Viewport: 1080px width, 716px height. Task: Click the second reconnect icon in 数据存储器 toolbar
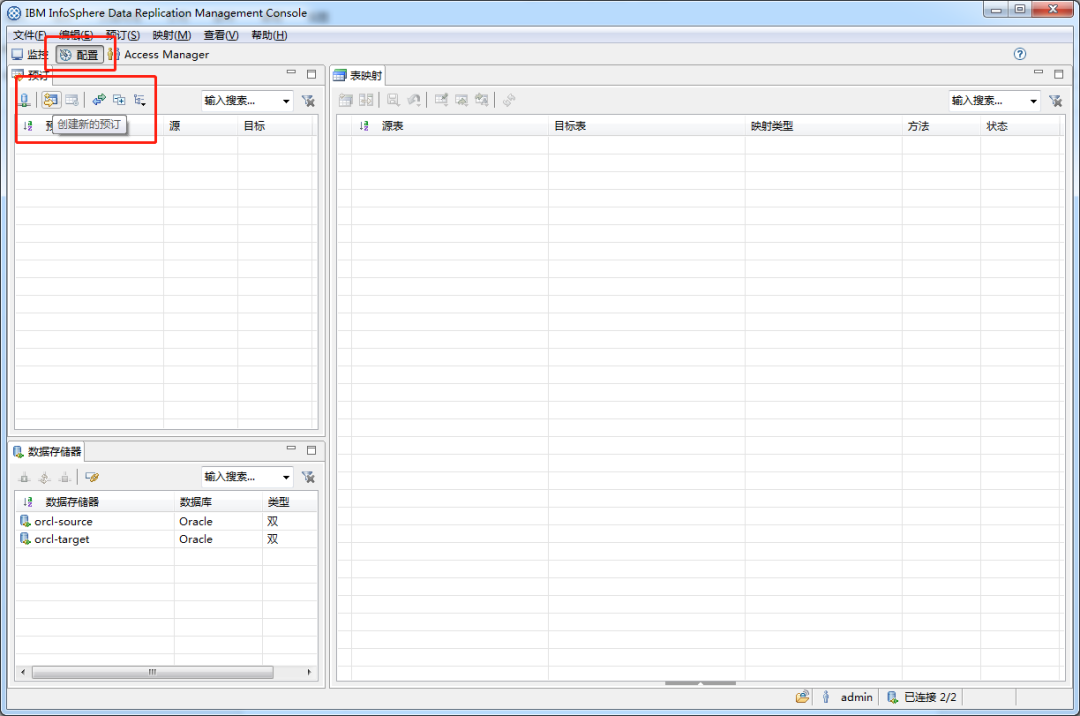click(44, 476)
